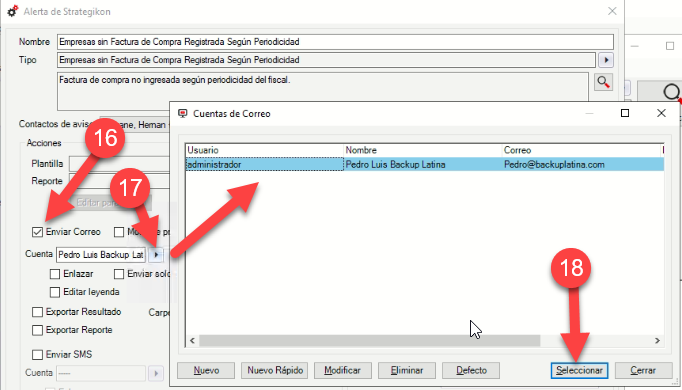Image resolution: width=682 pixels, height=390 pixels.
Task: Set account as Defecto
Action: click(471, 370)
